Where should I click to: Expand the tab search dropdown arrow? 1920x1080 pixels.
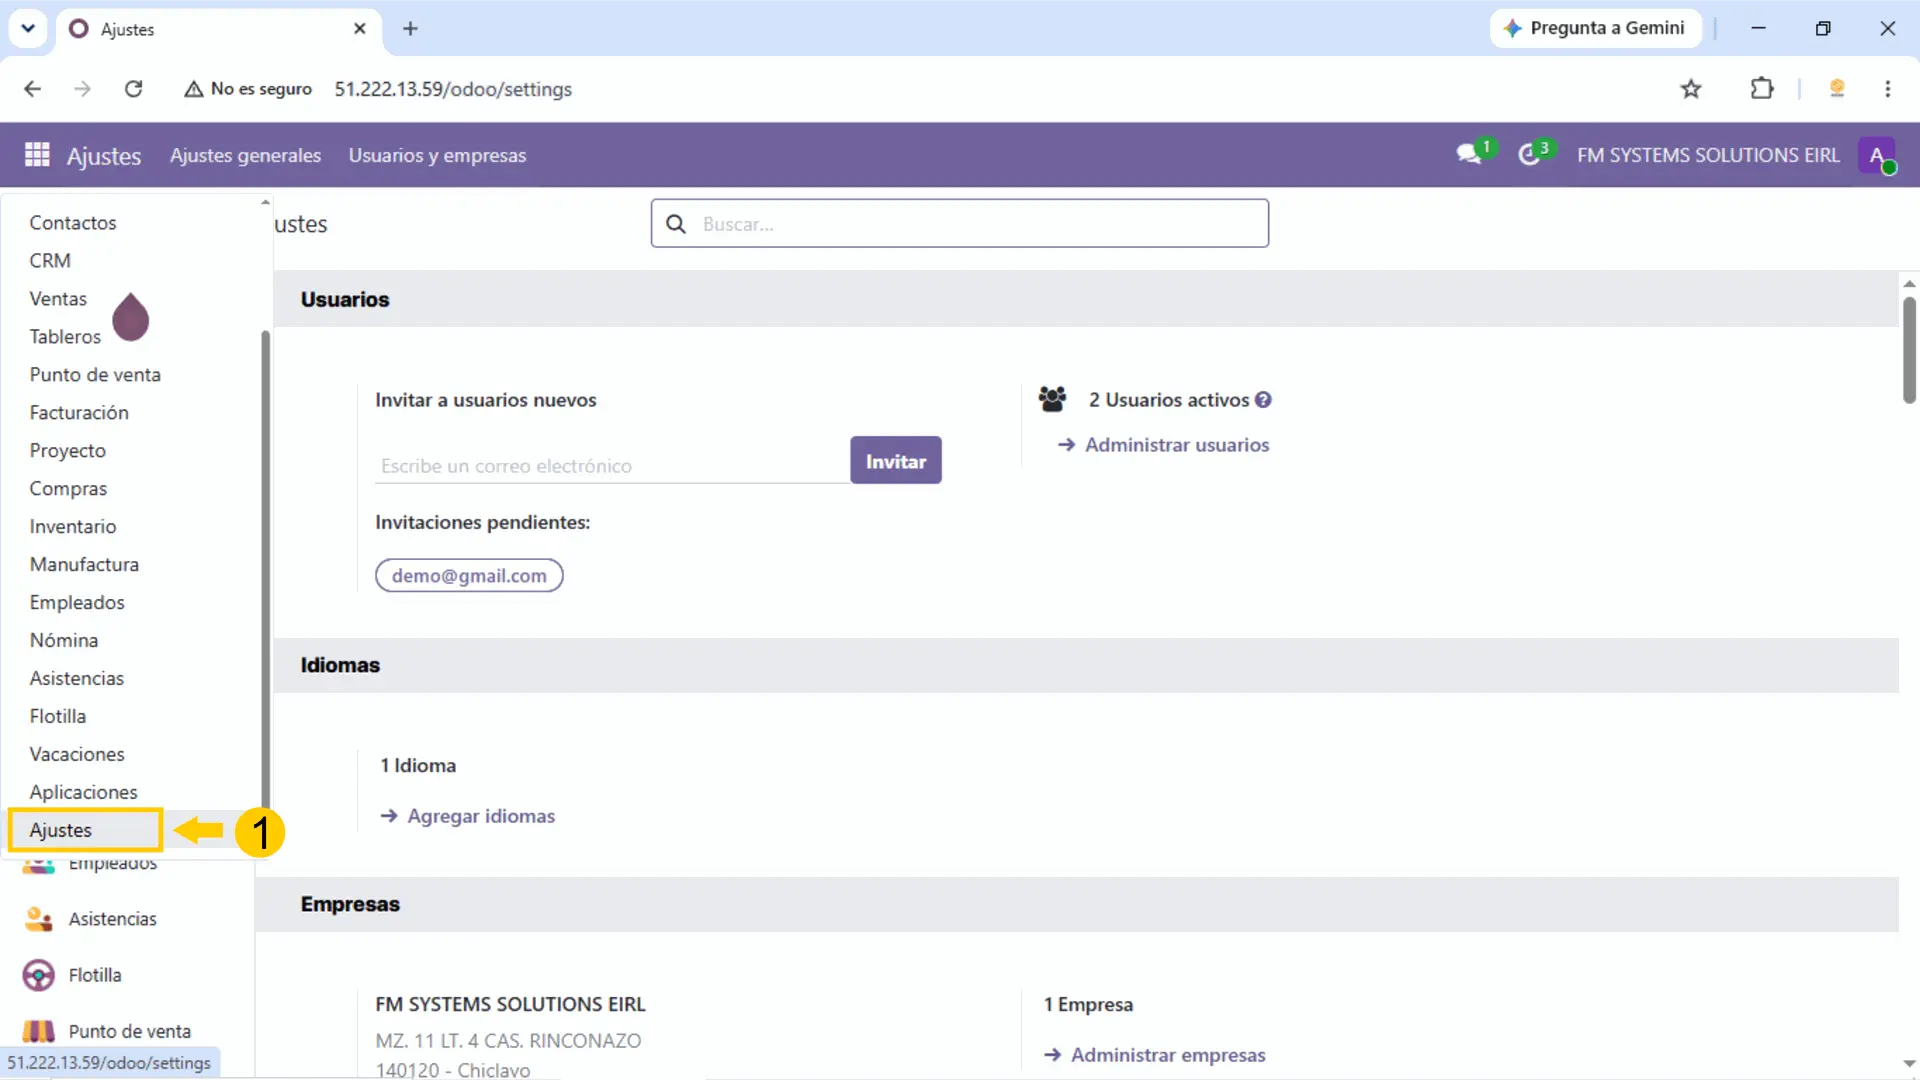[x=28, y=28]
